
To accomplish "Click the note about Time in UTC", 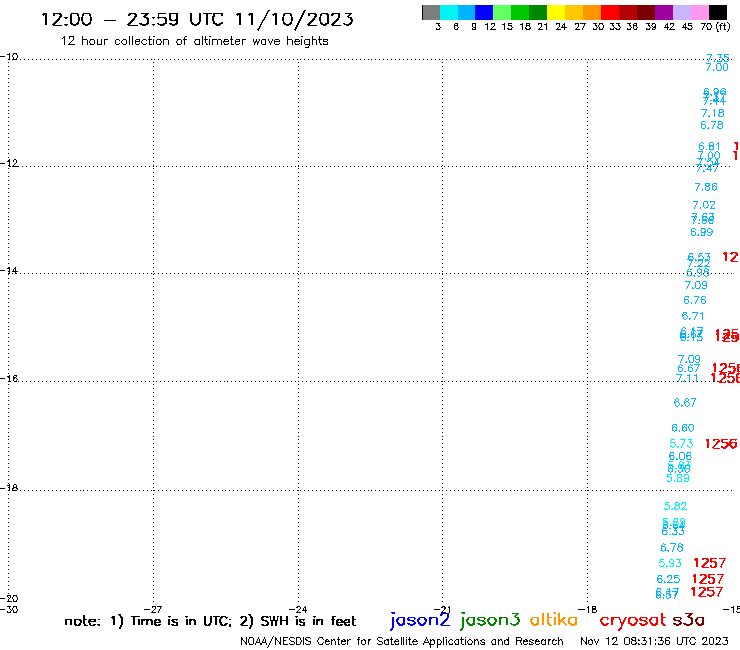I will [x=210, y=621].
